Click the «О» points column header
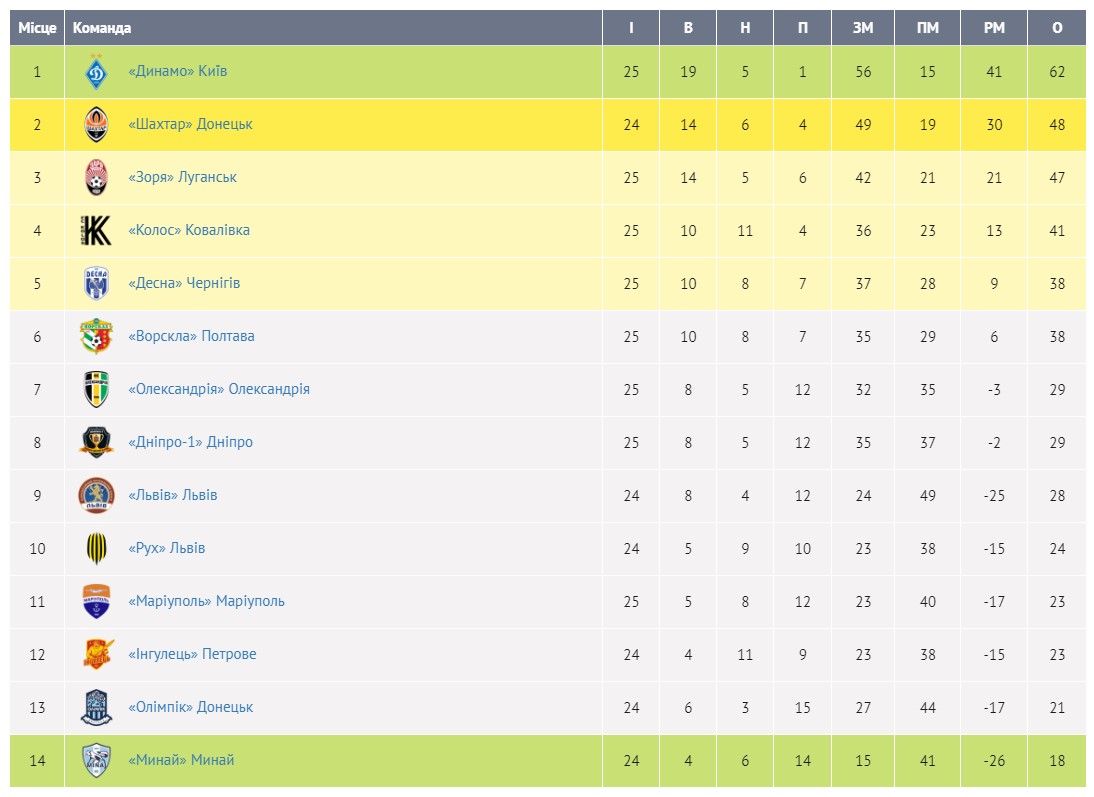The image size is (1094, 797). tap(1057, 28)
